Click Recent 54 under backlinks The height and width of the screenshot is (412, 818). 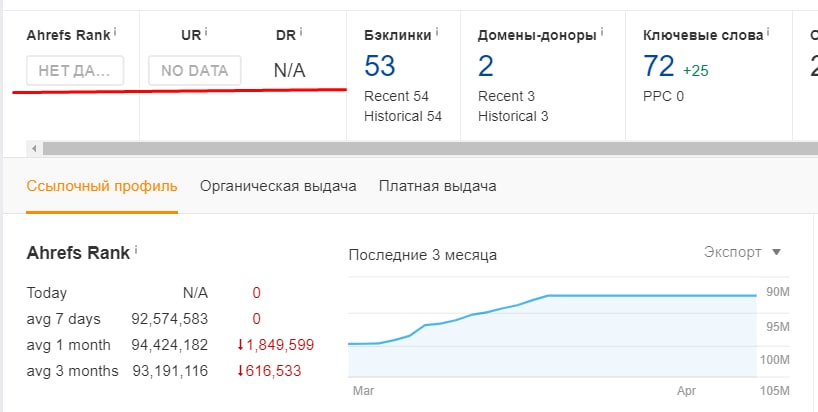396,96
